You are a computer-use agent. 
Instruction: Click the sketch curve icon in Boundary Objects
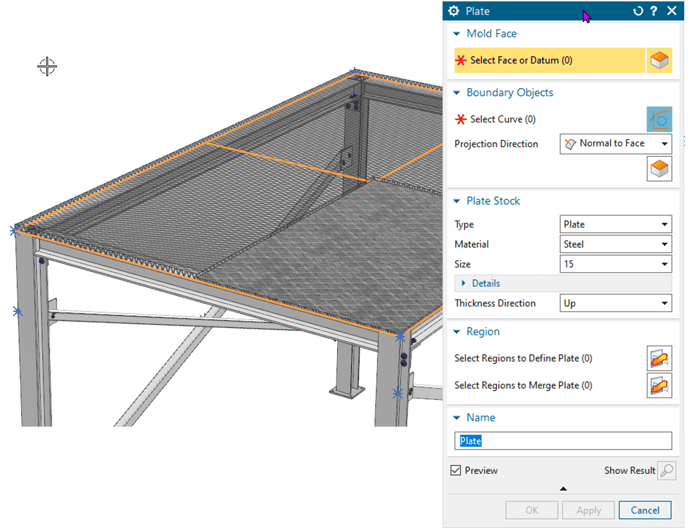(659, 120)
